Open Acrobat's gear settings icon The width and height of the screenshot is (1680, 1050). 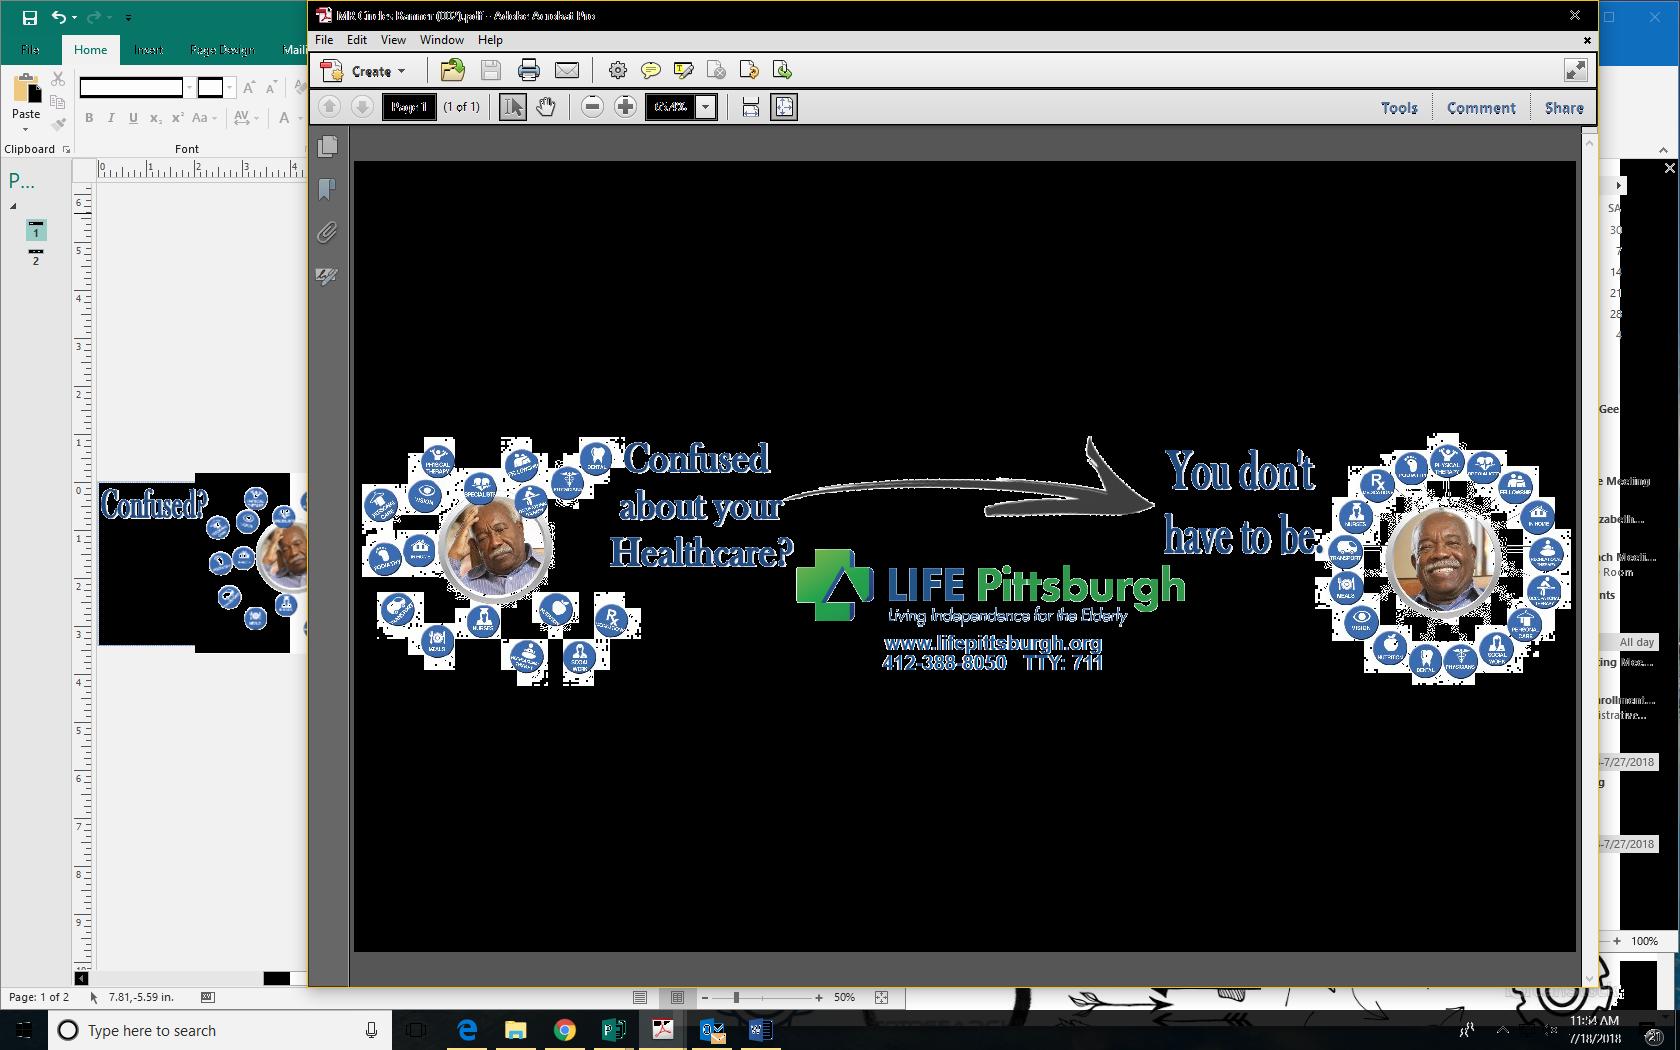pyautogui.click(x=618, y=70)
